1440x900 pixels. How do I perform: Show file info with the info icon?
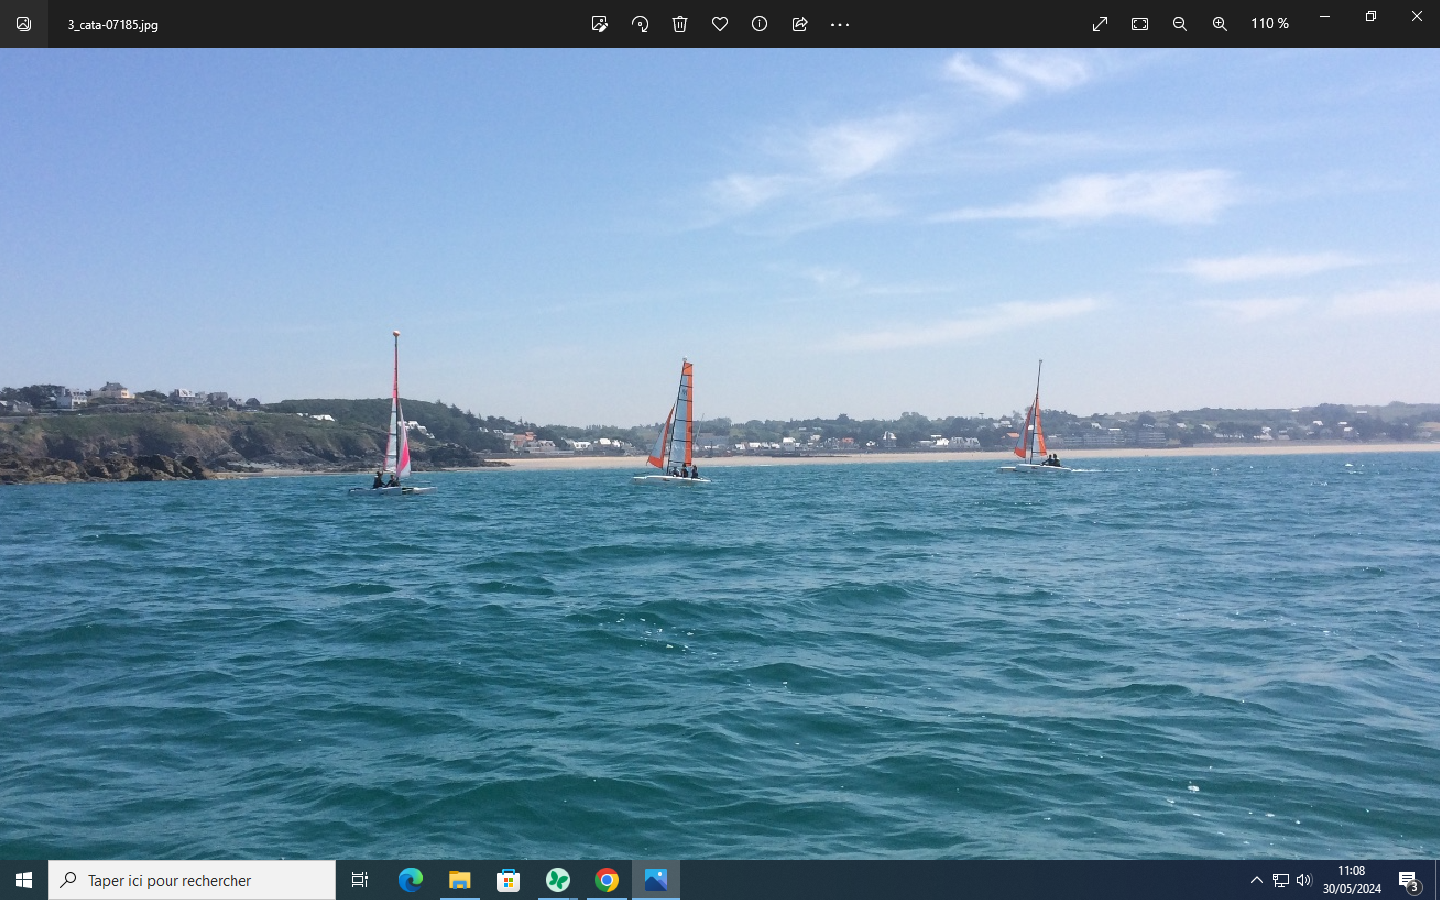(x=760, y=24)
